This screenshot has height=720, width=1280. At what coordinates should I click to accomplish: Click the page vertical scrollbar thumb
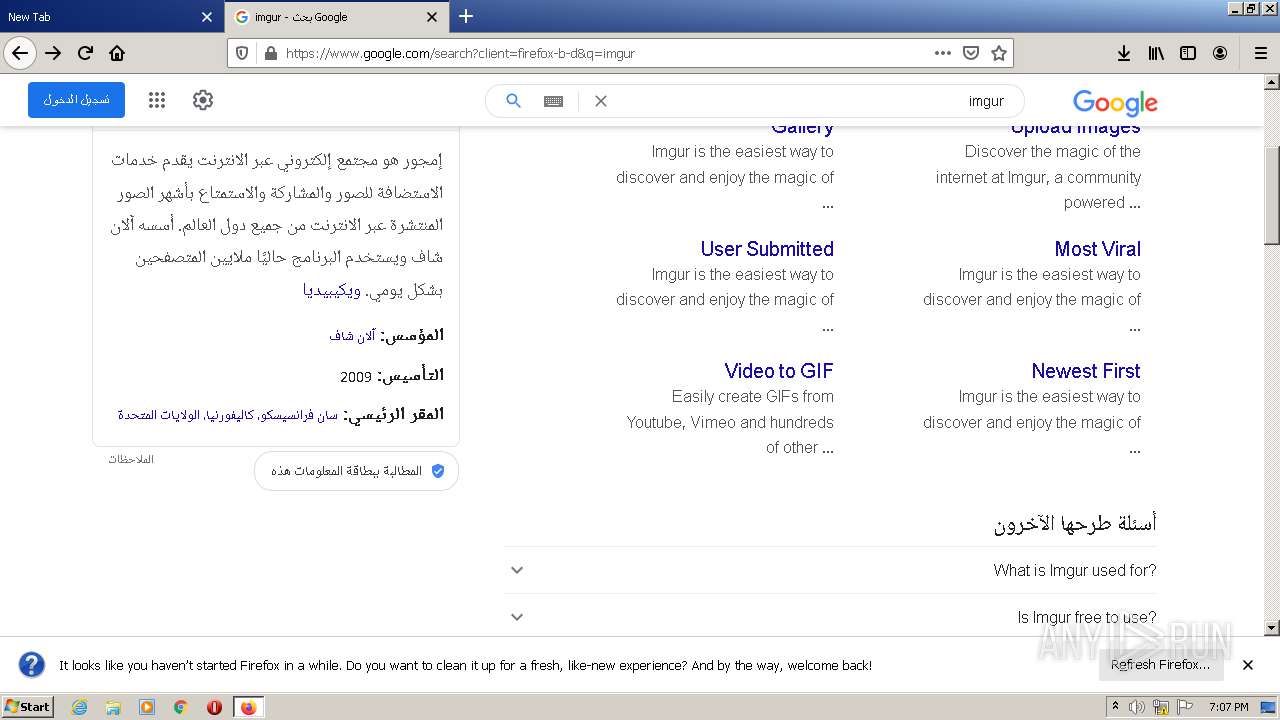(1272, 195)
